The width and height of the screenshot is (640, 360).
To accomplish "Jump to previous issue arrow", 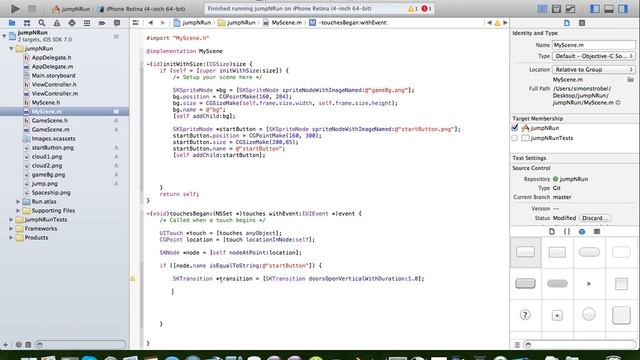I will [x=489, y=23].
